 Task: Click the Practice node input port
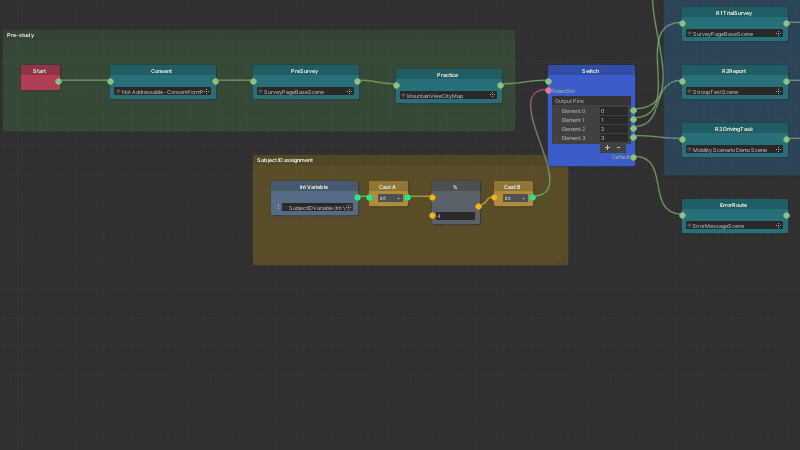[x=396, y=85]
